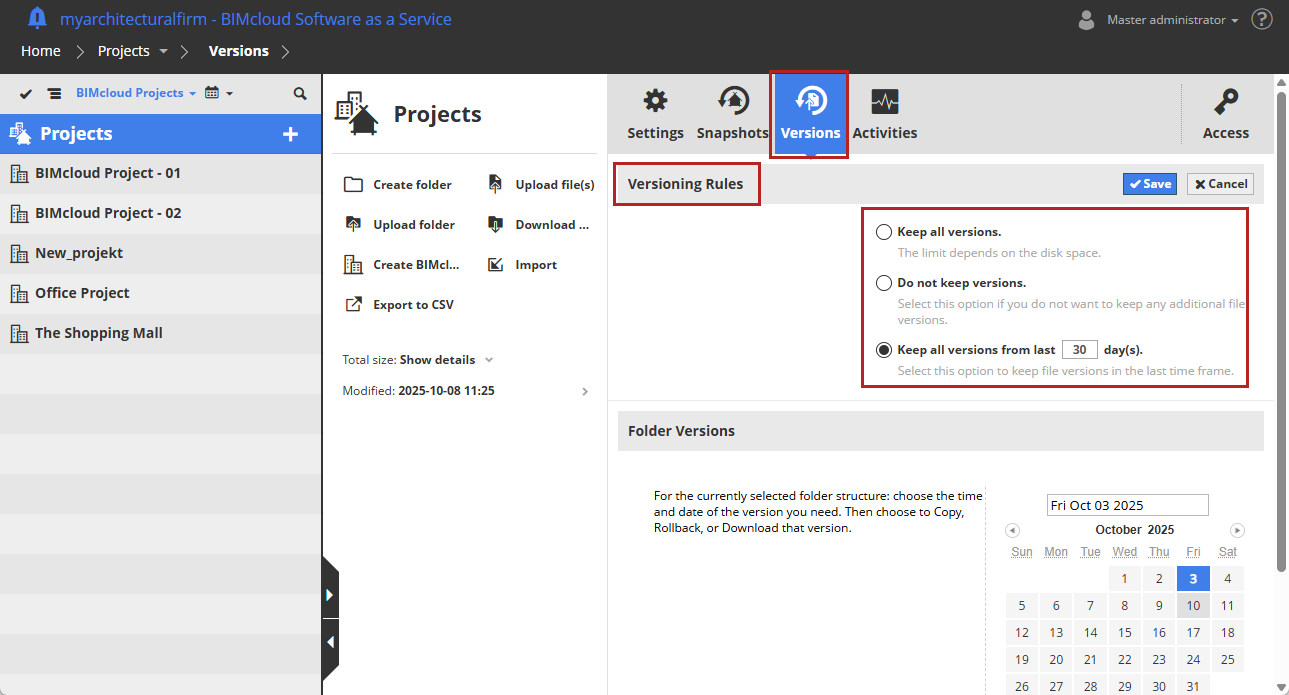Viewport: 1289px width, 695px height.
Task: Select October 1 in calendar
Action: tap(1125, 578)
